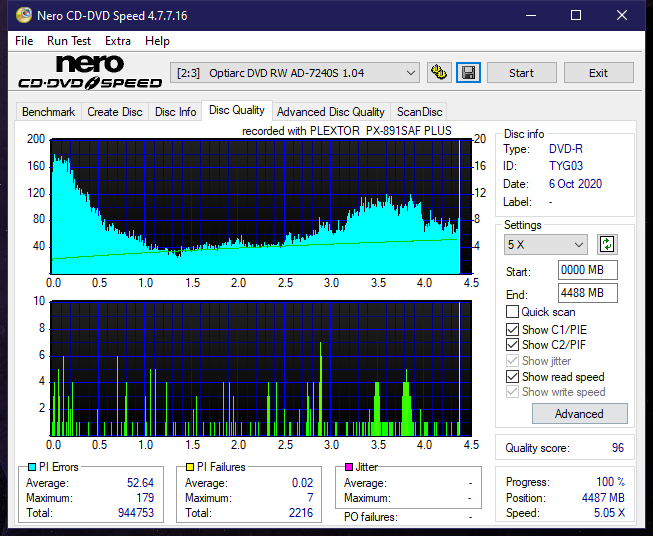The width and height of the screenshot is (653, 536).
Task: Click the refresh speed settings icon
Action: coord(607,244)
